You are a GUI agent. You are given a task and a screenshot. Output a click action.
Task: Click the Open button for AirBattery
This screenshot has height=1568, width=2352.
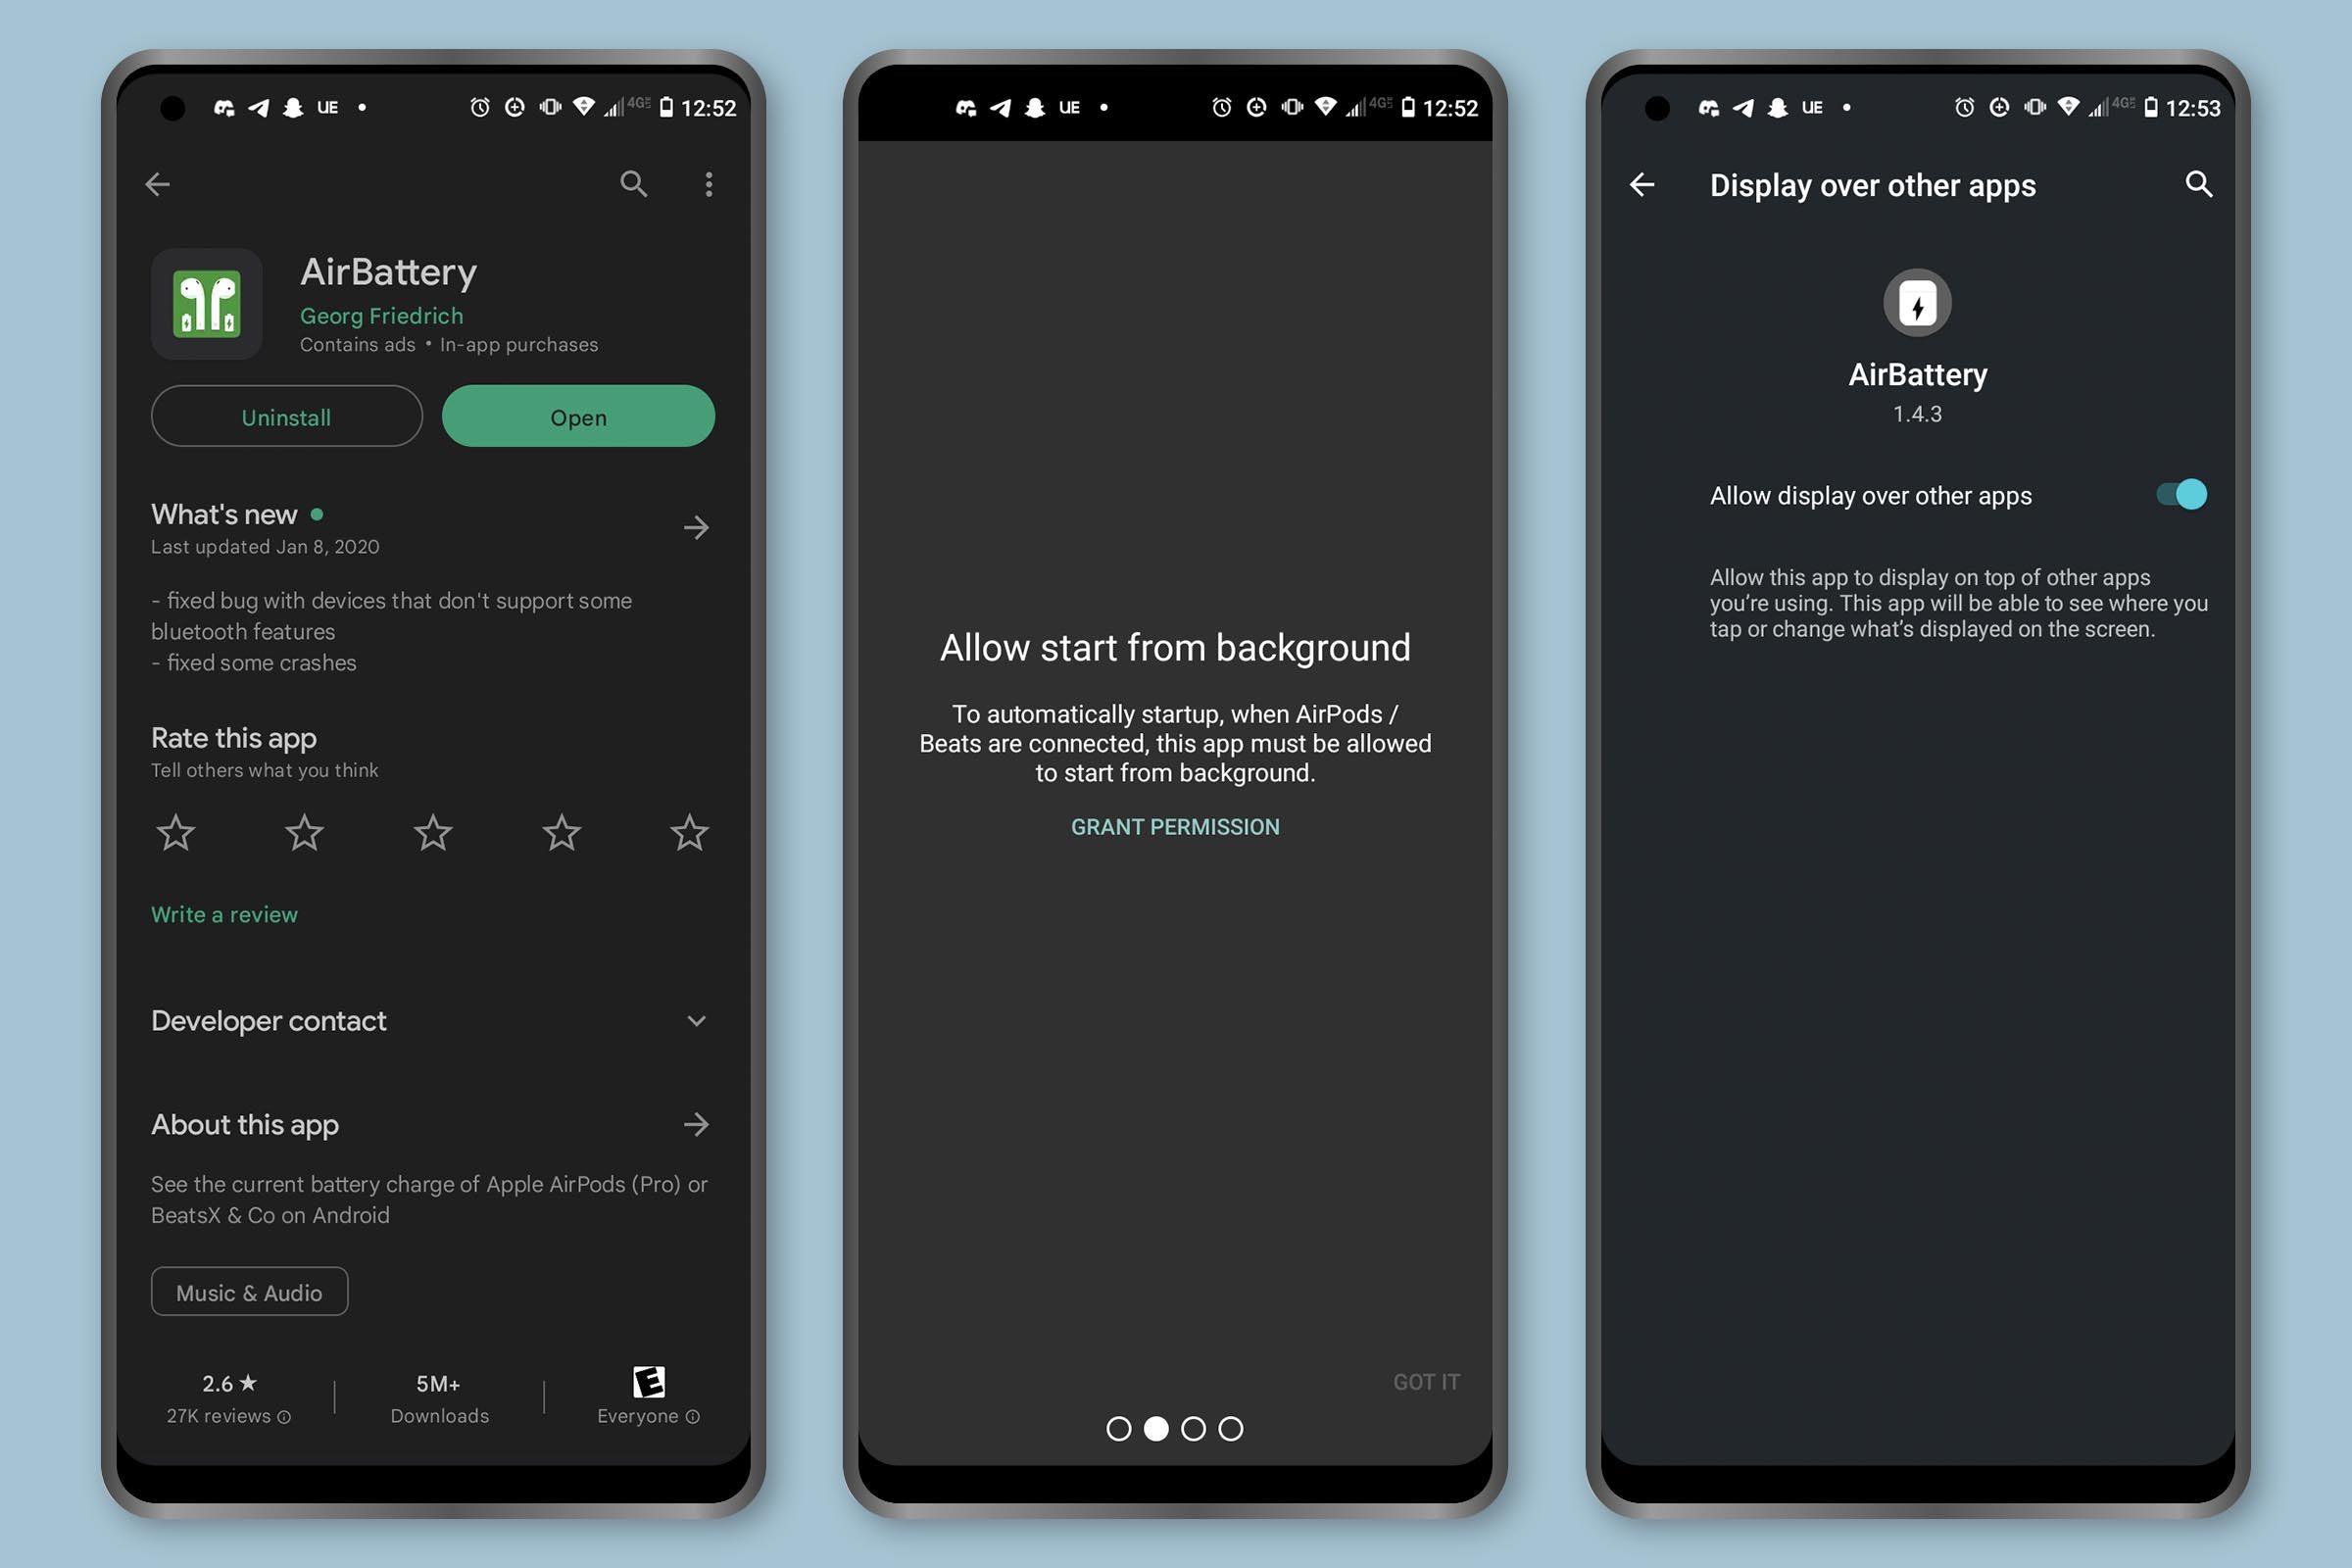point(577,416)
